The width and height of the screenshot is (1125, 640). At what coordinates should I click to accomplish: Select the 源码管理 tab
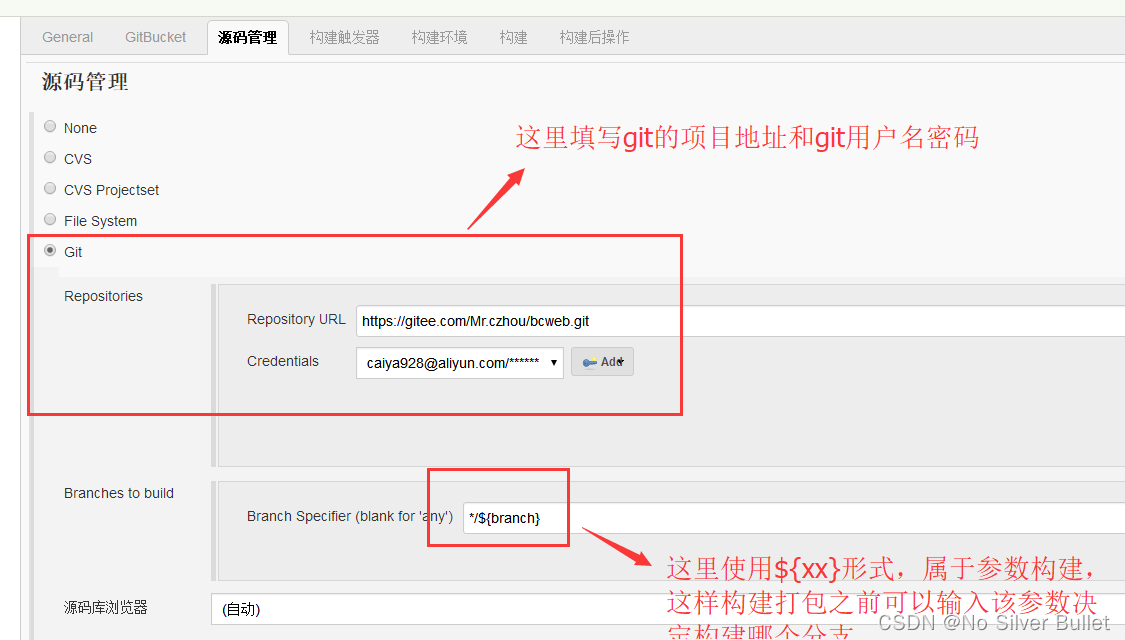click(x=248, y=37)
